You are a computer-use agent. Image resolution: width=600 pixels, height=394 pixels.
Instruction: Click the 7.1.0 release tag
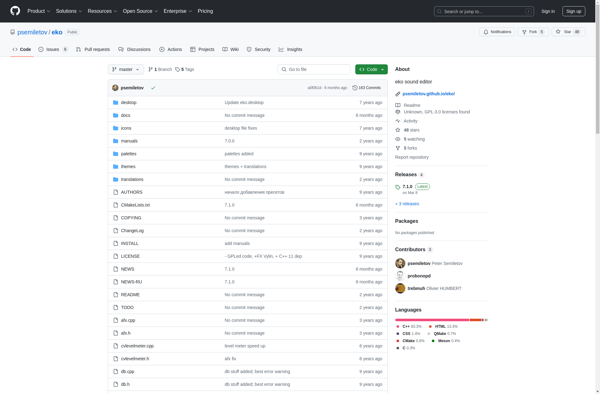click(407, 187)
